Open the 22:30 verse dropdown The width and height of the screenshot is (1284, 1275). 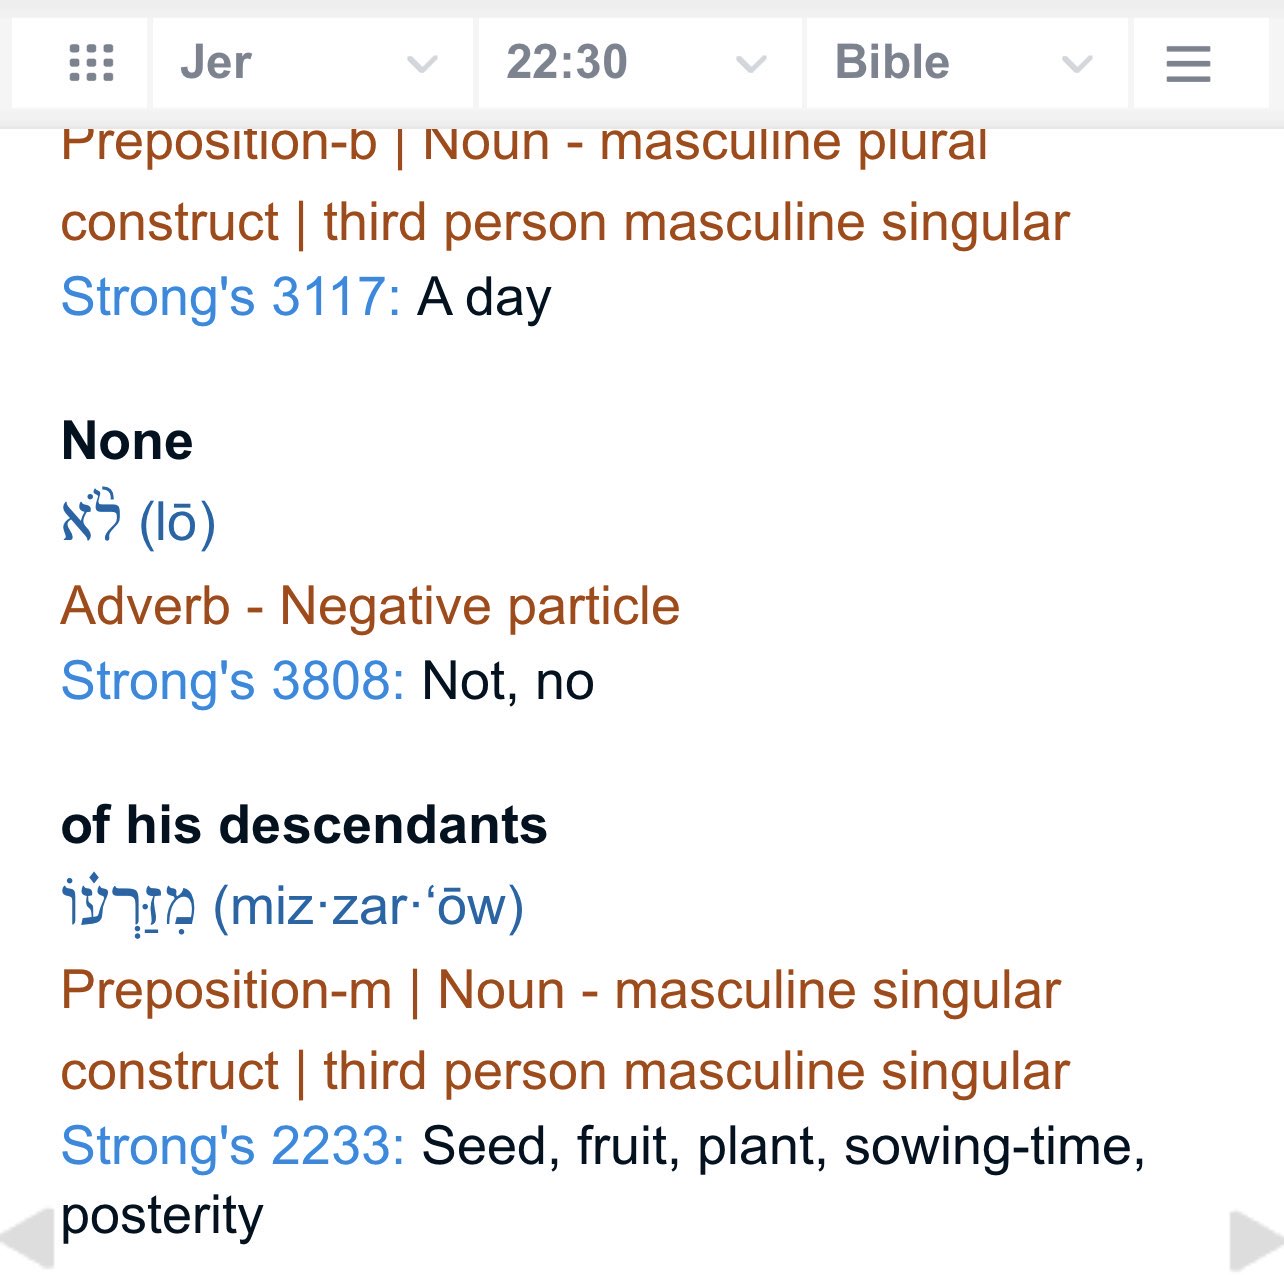tap(637, 63)
